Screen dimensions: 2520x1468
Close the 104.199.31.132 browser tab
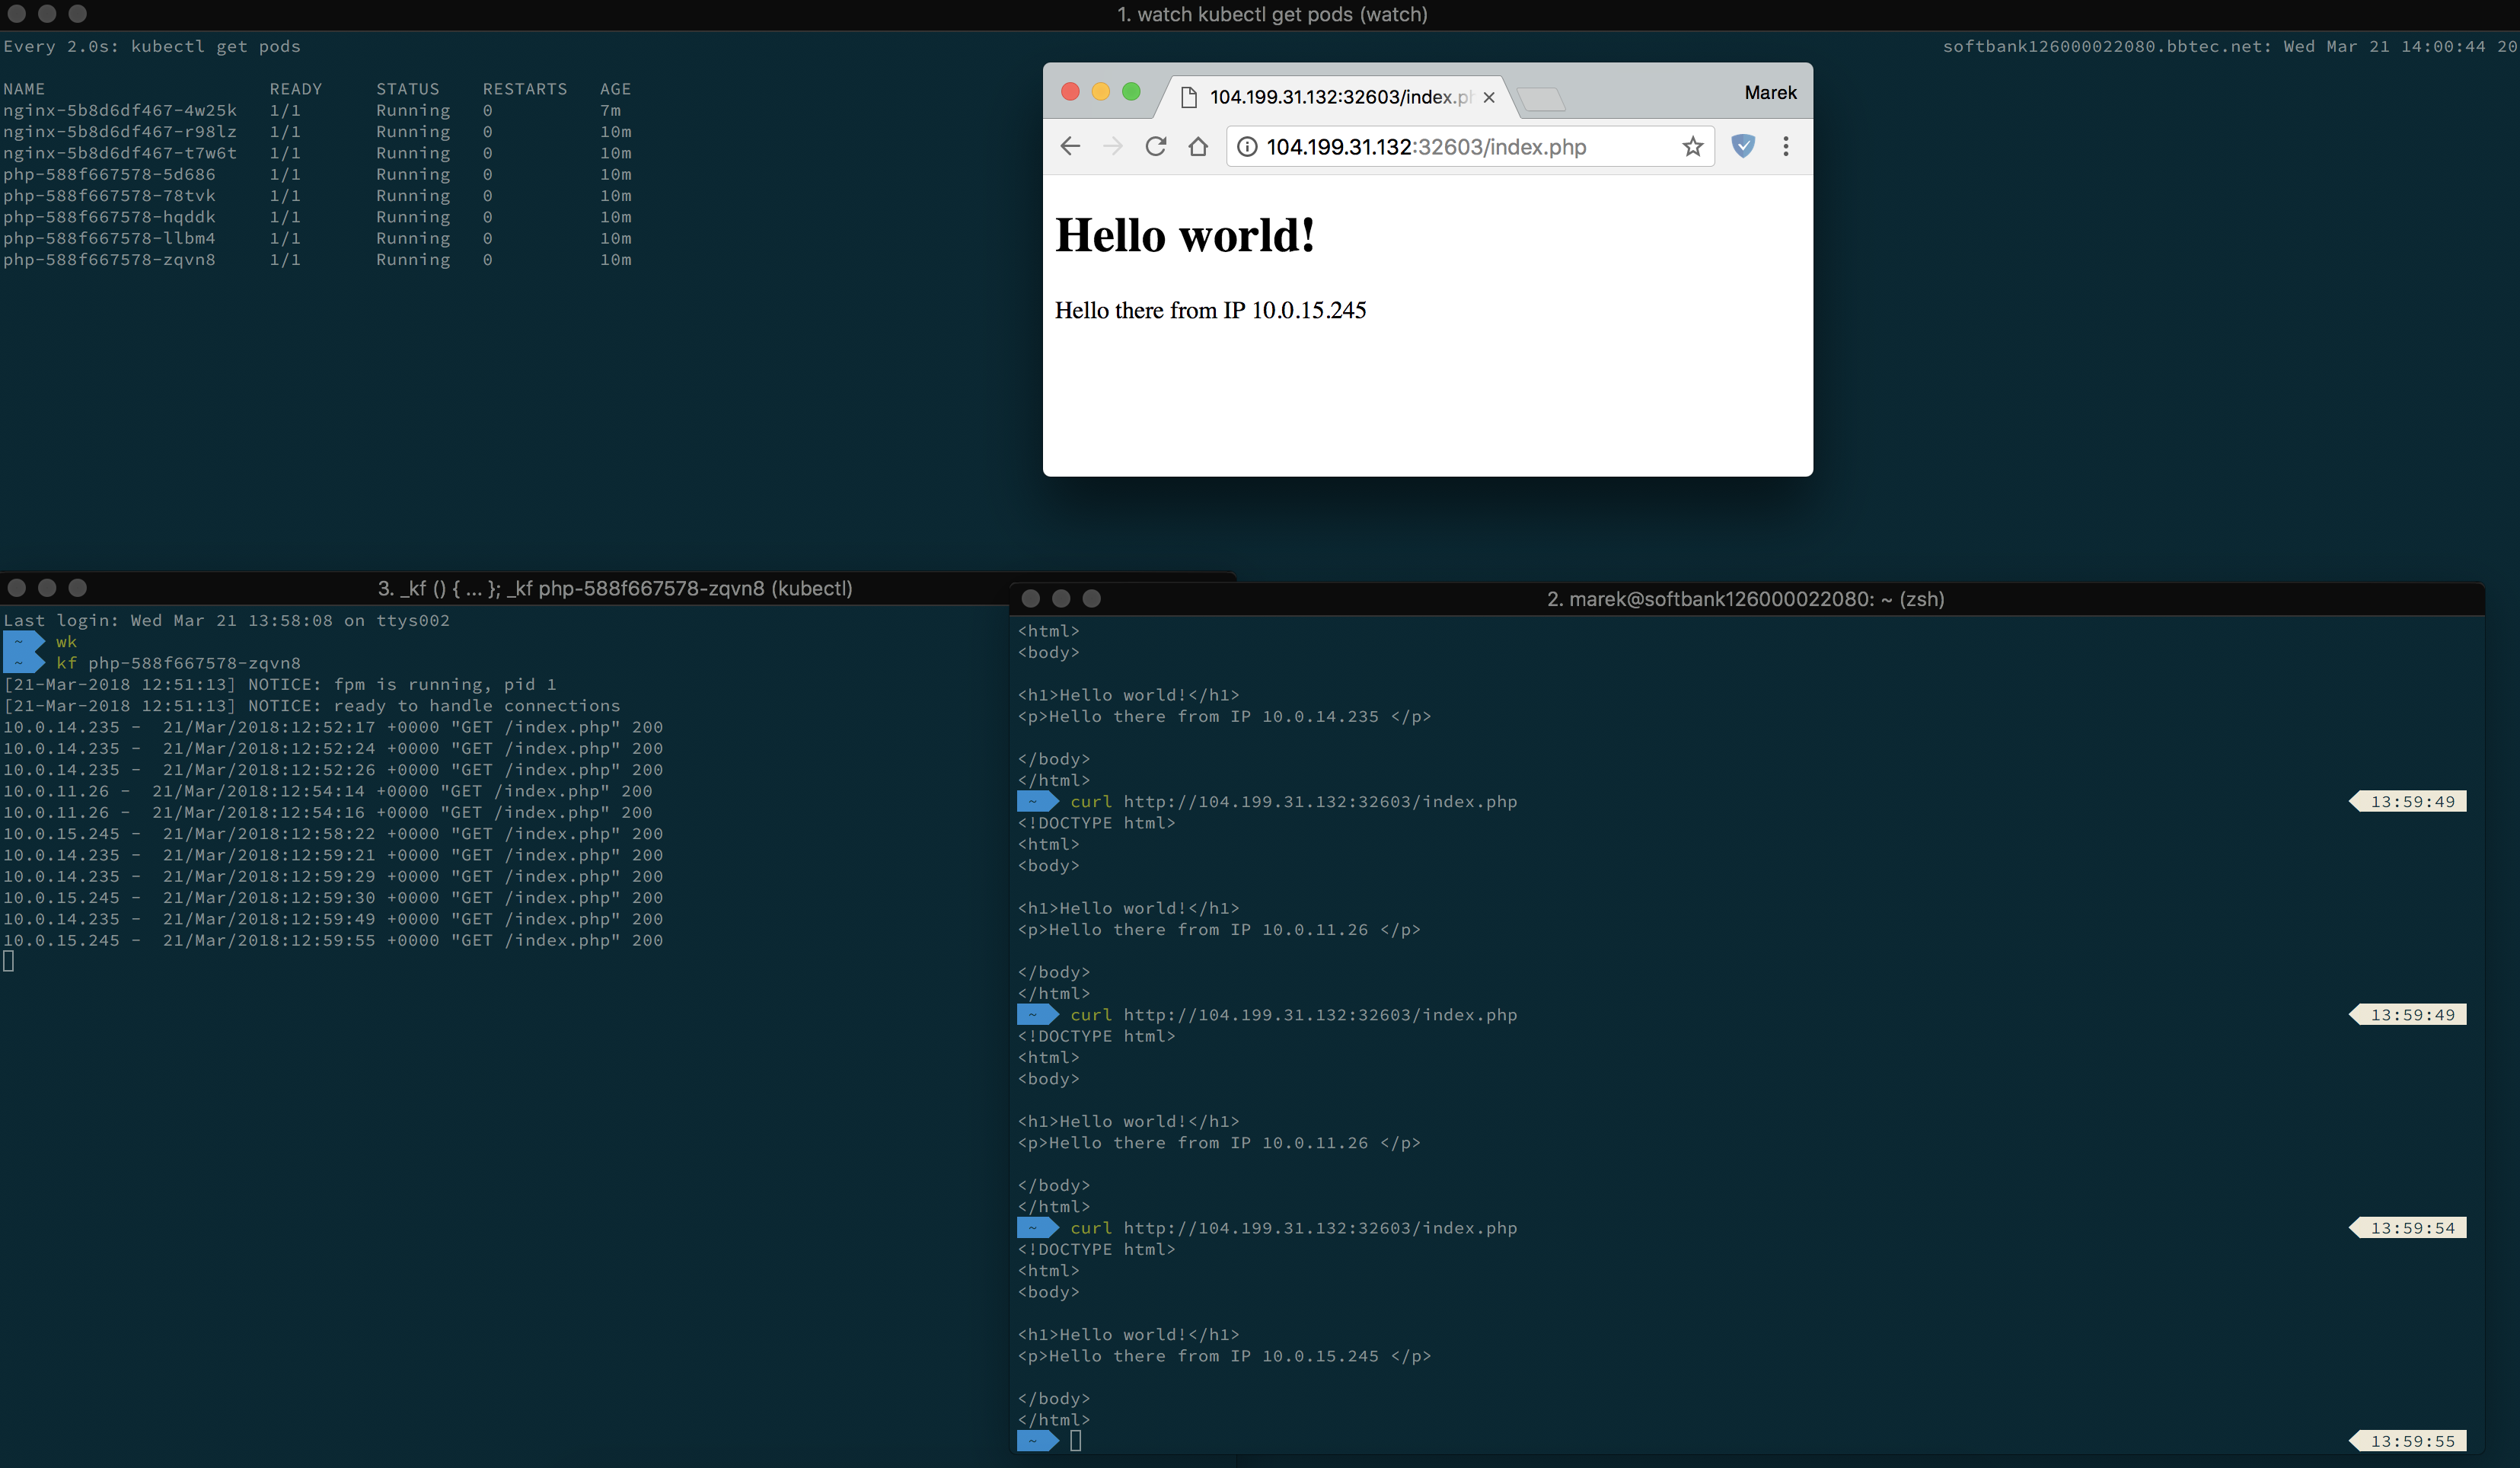tap(1489, 97)
